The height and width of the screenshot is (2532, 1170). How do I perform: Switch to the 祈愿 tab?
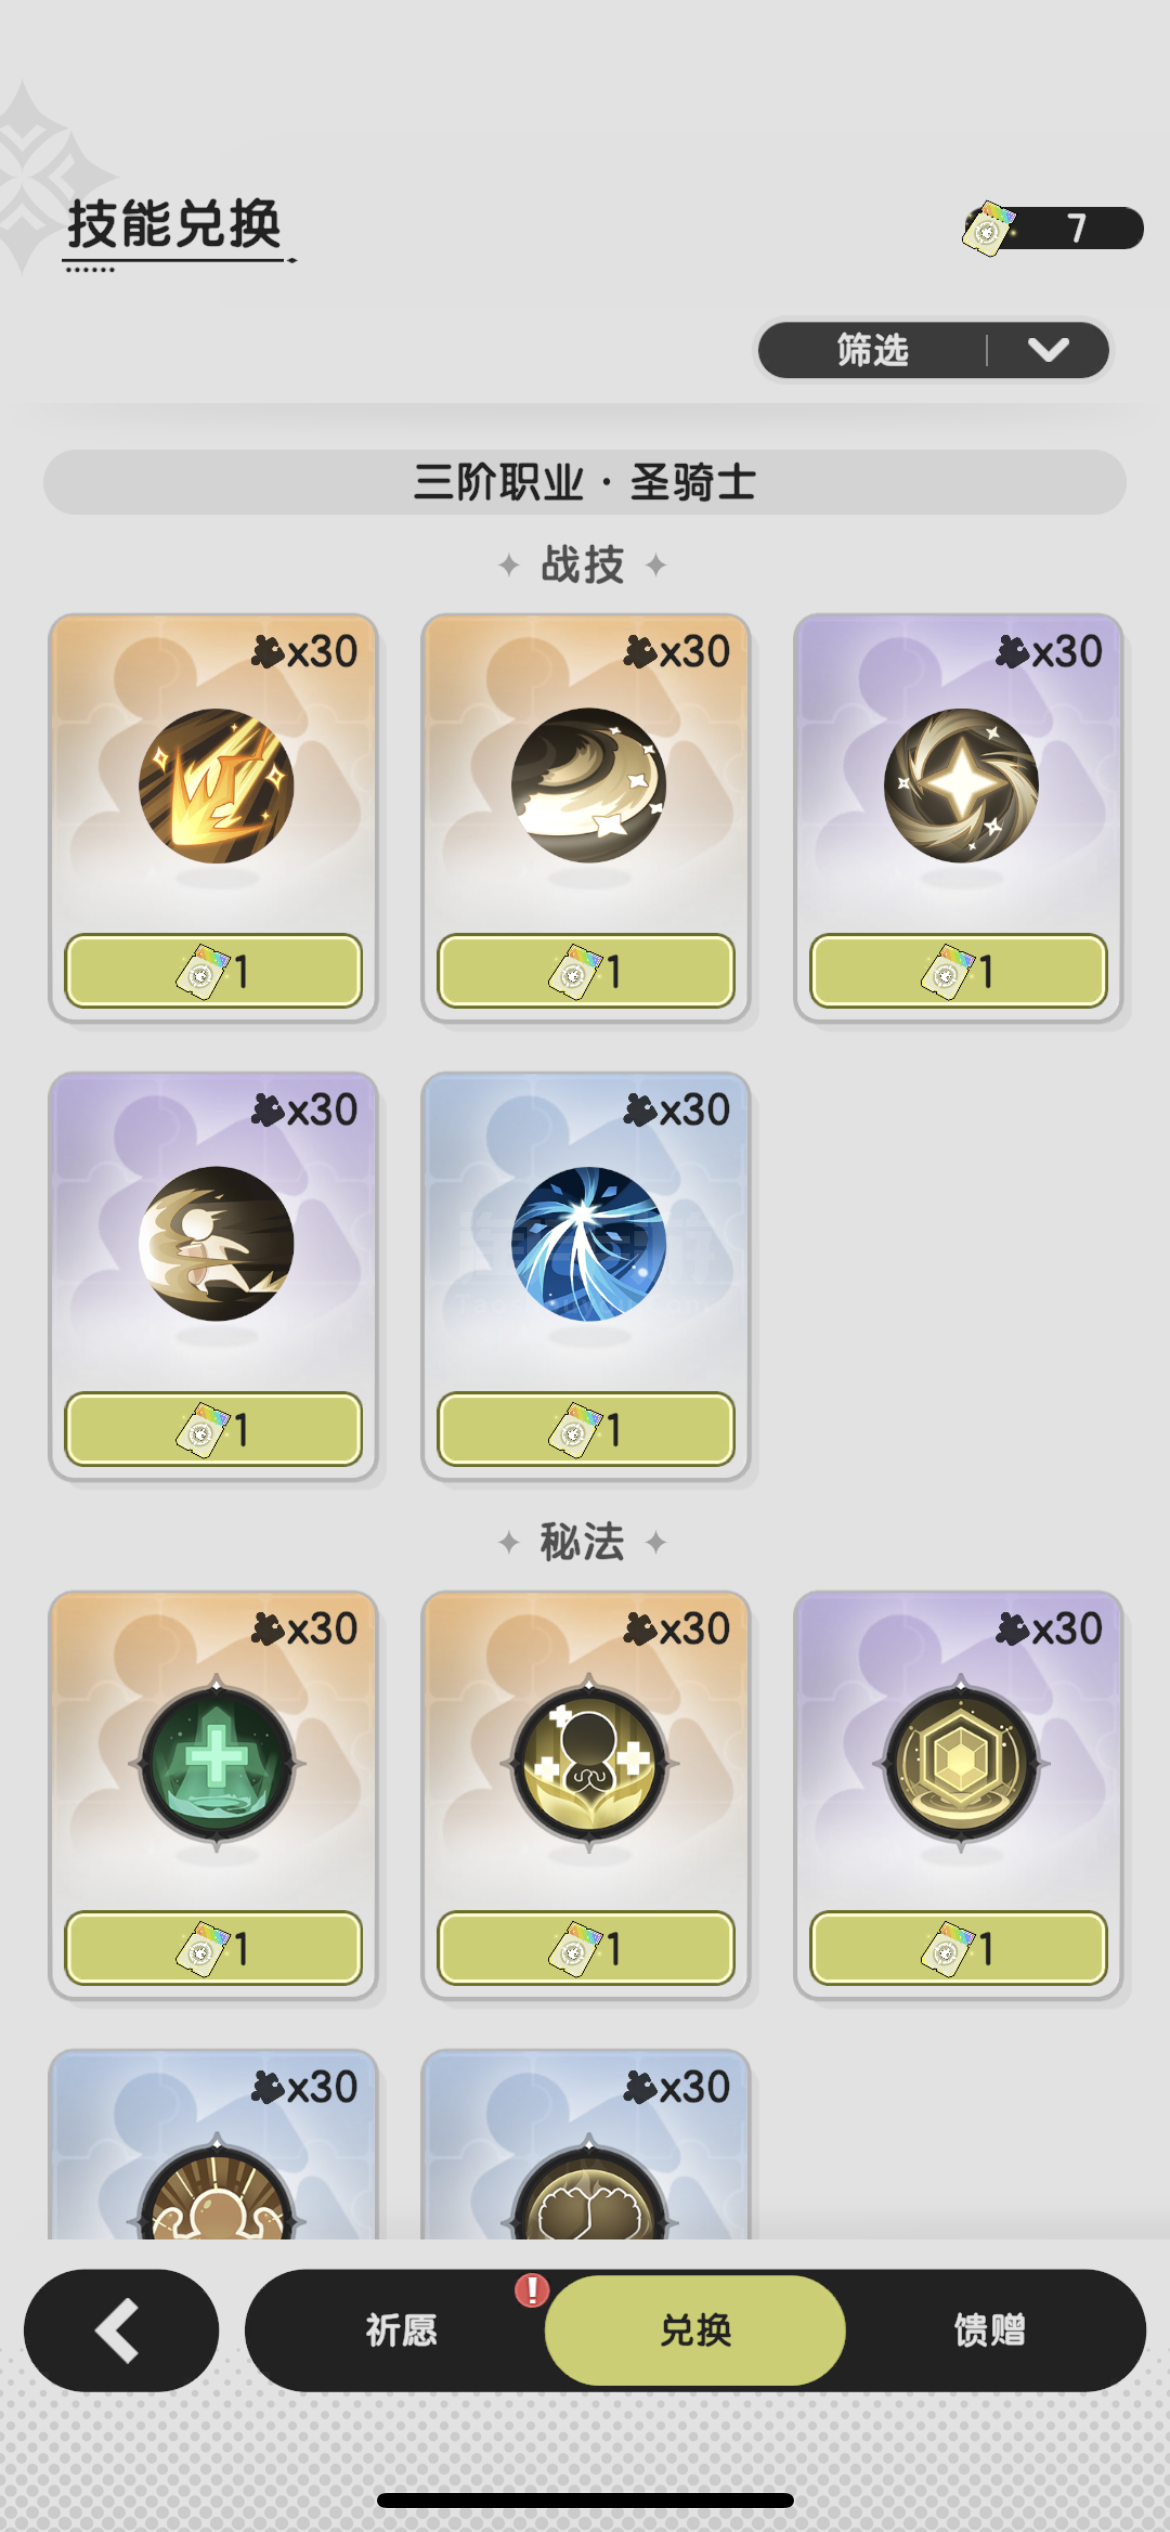pyautogui.click(x=401, y=2330)
